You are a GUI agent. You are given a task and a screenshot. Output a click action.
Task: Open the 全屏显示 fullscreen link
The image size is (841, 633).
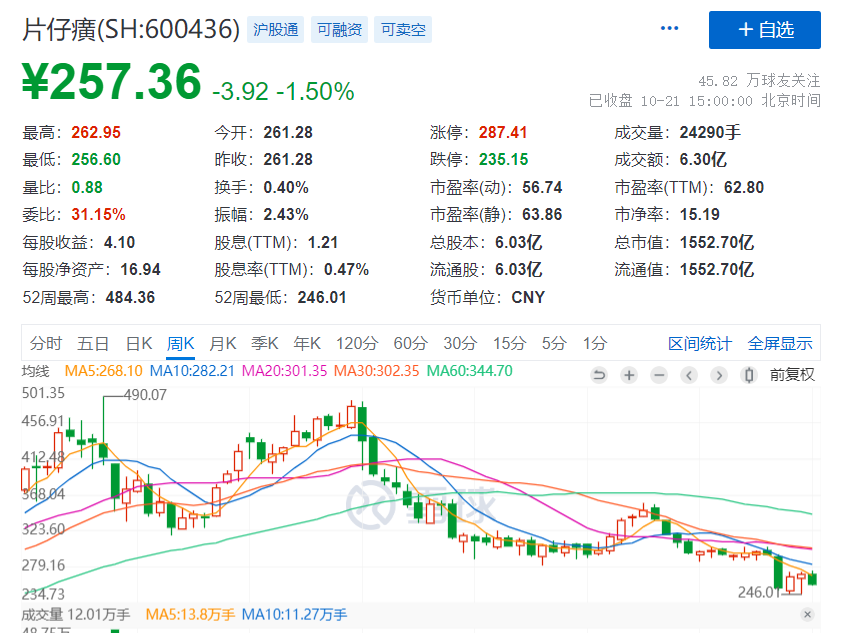click(780, 343)
